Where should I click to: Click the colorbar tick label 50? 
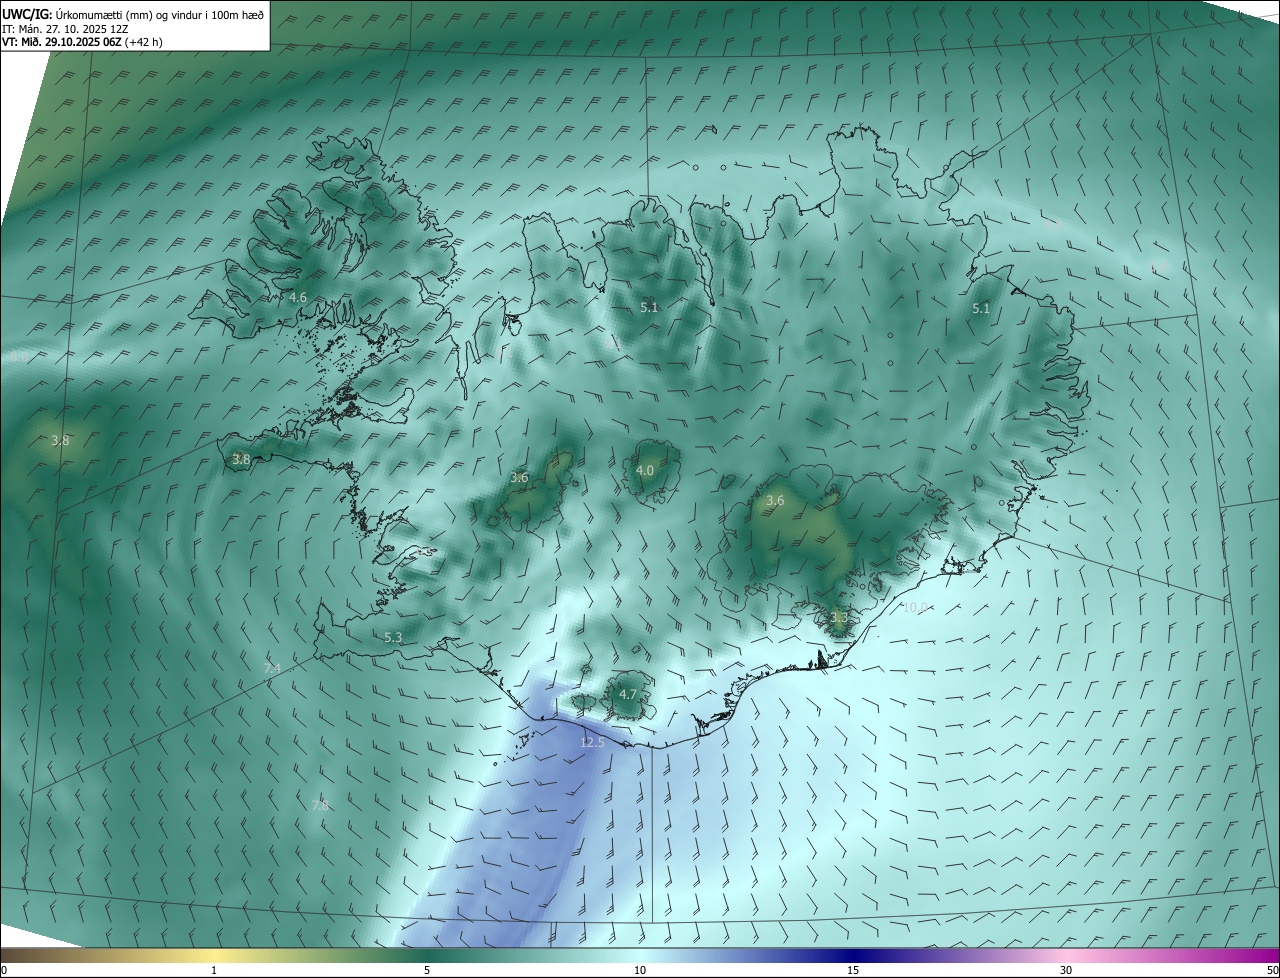(1272, 970)
